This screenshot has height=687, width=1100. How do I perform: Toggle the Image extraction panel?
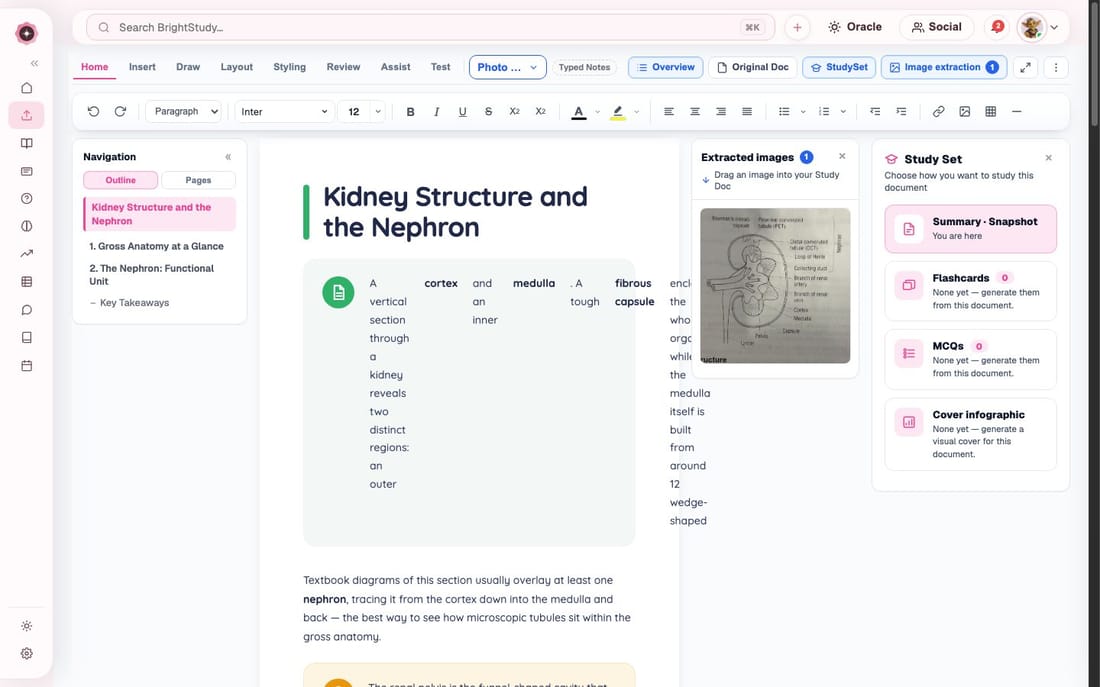click(x=944, y=67)
